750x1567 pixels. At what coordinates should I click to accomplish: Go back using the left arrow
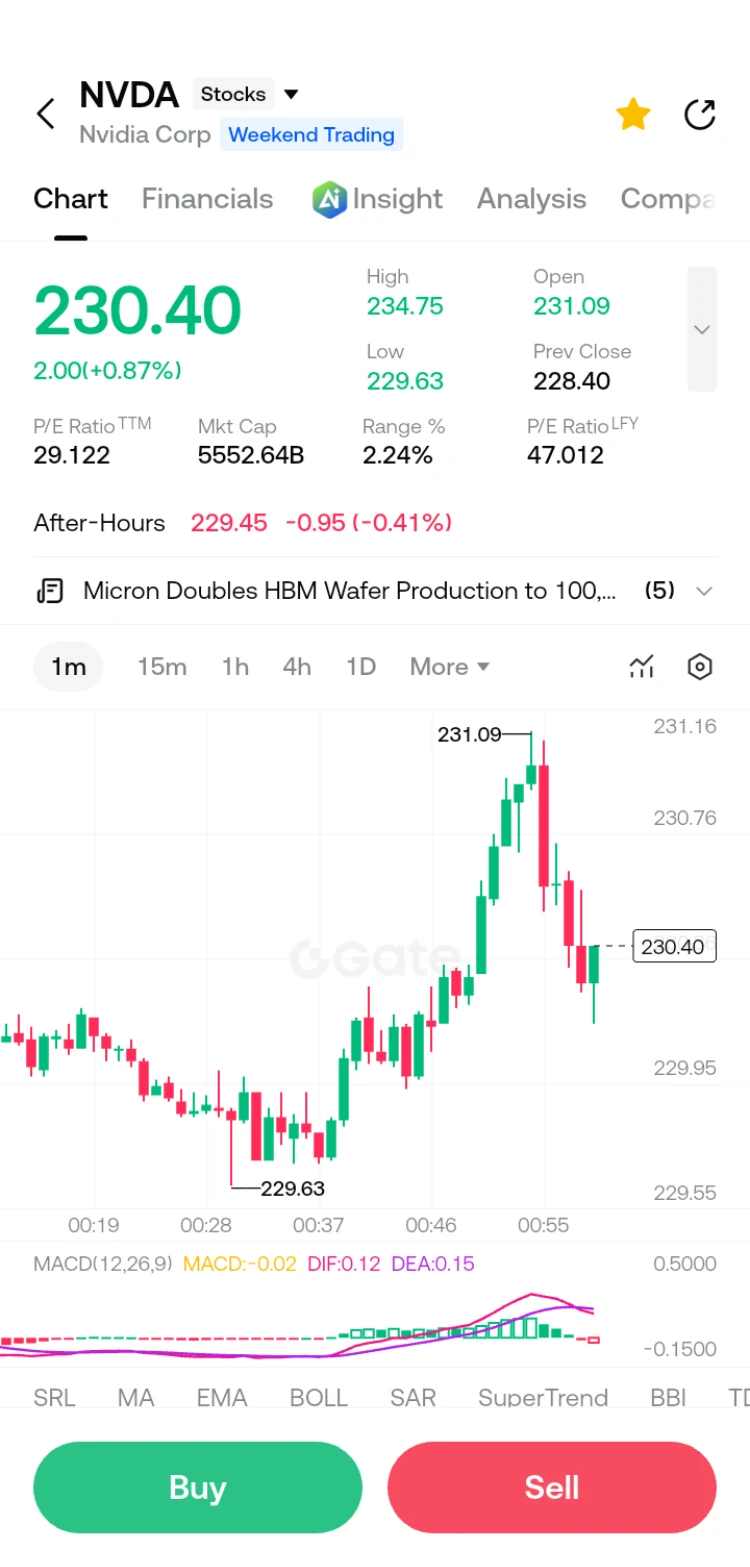click(45, 114)
